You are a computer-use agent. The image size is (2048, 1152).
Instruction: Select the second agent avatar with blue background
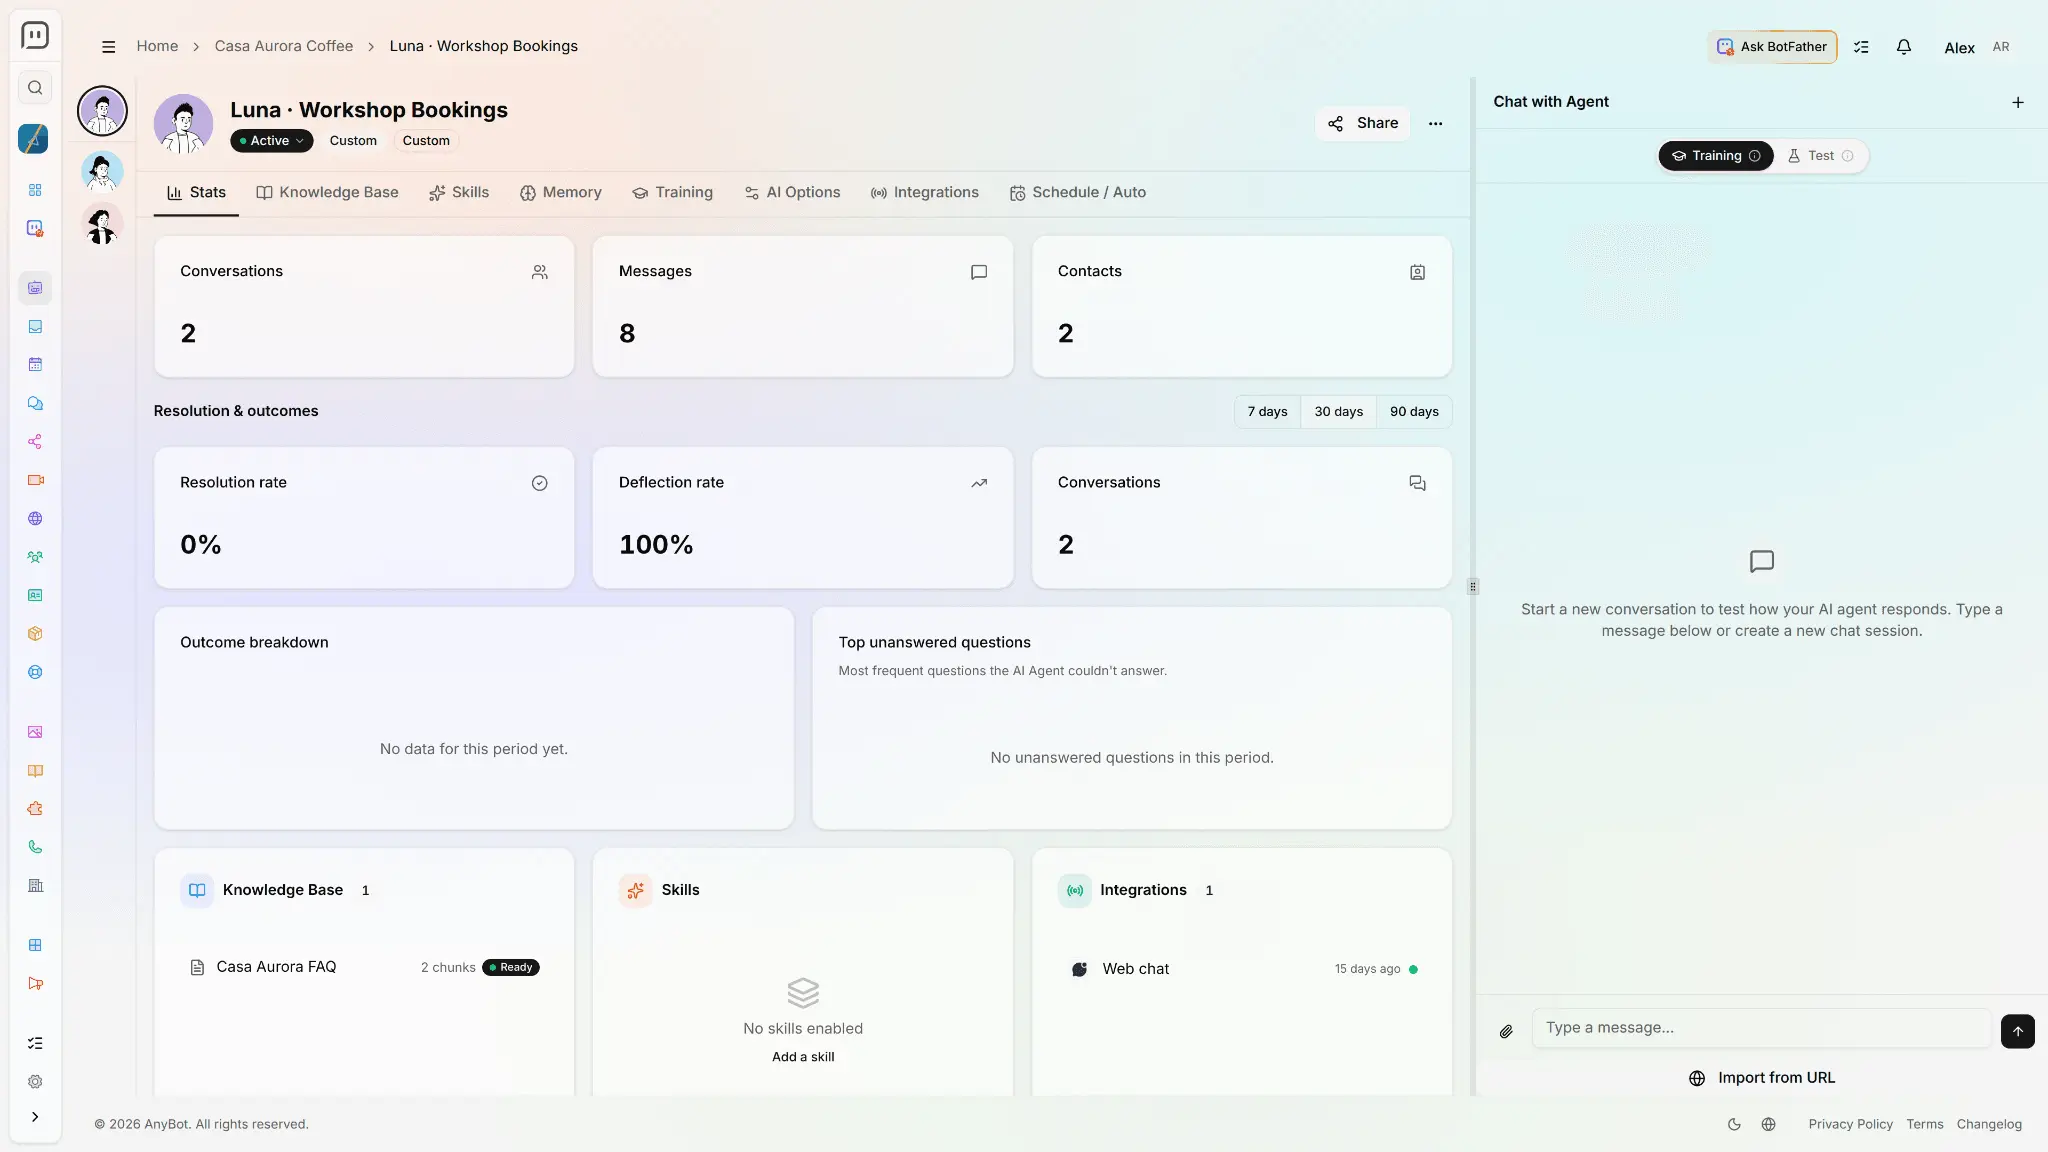[102, 171]
